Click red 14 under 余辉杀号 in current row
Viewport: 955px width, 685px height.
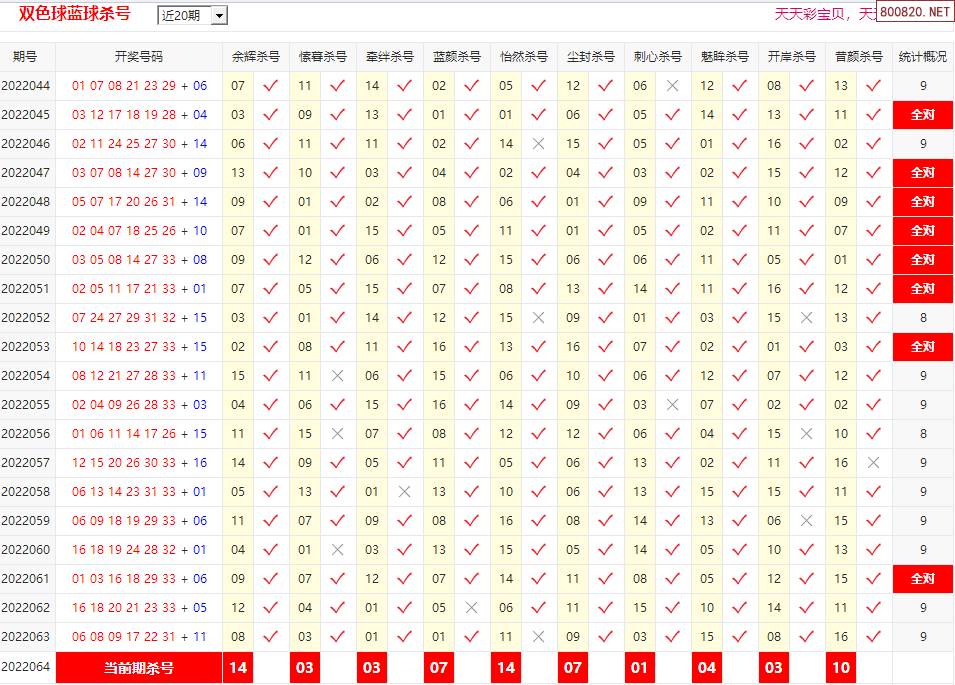[x=238, y=668]
